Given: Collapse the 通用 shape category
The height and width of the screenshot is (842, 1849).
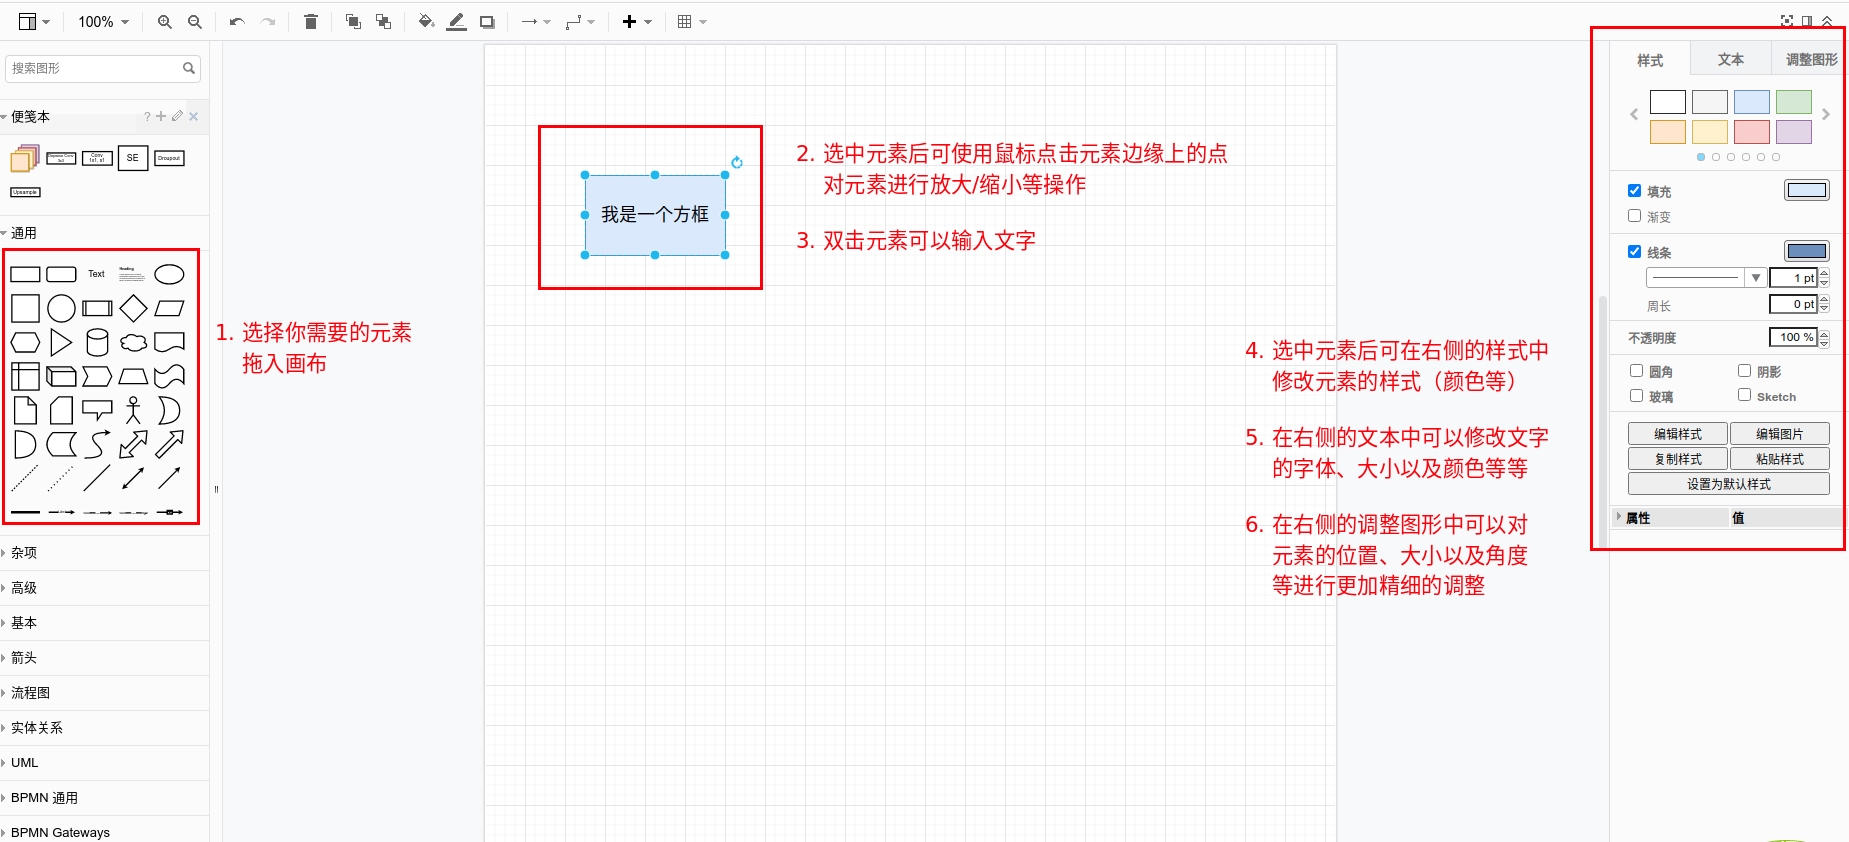Looking at the screenshot, I should (104, 233).
